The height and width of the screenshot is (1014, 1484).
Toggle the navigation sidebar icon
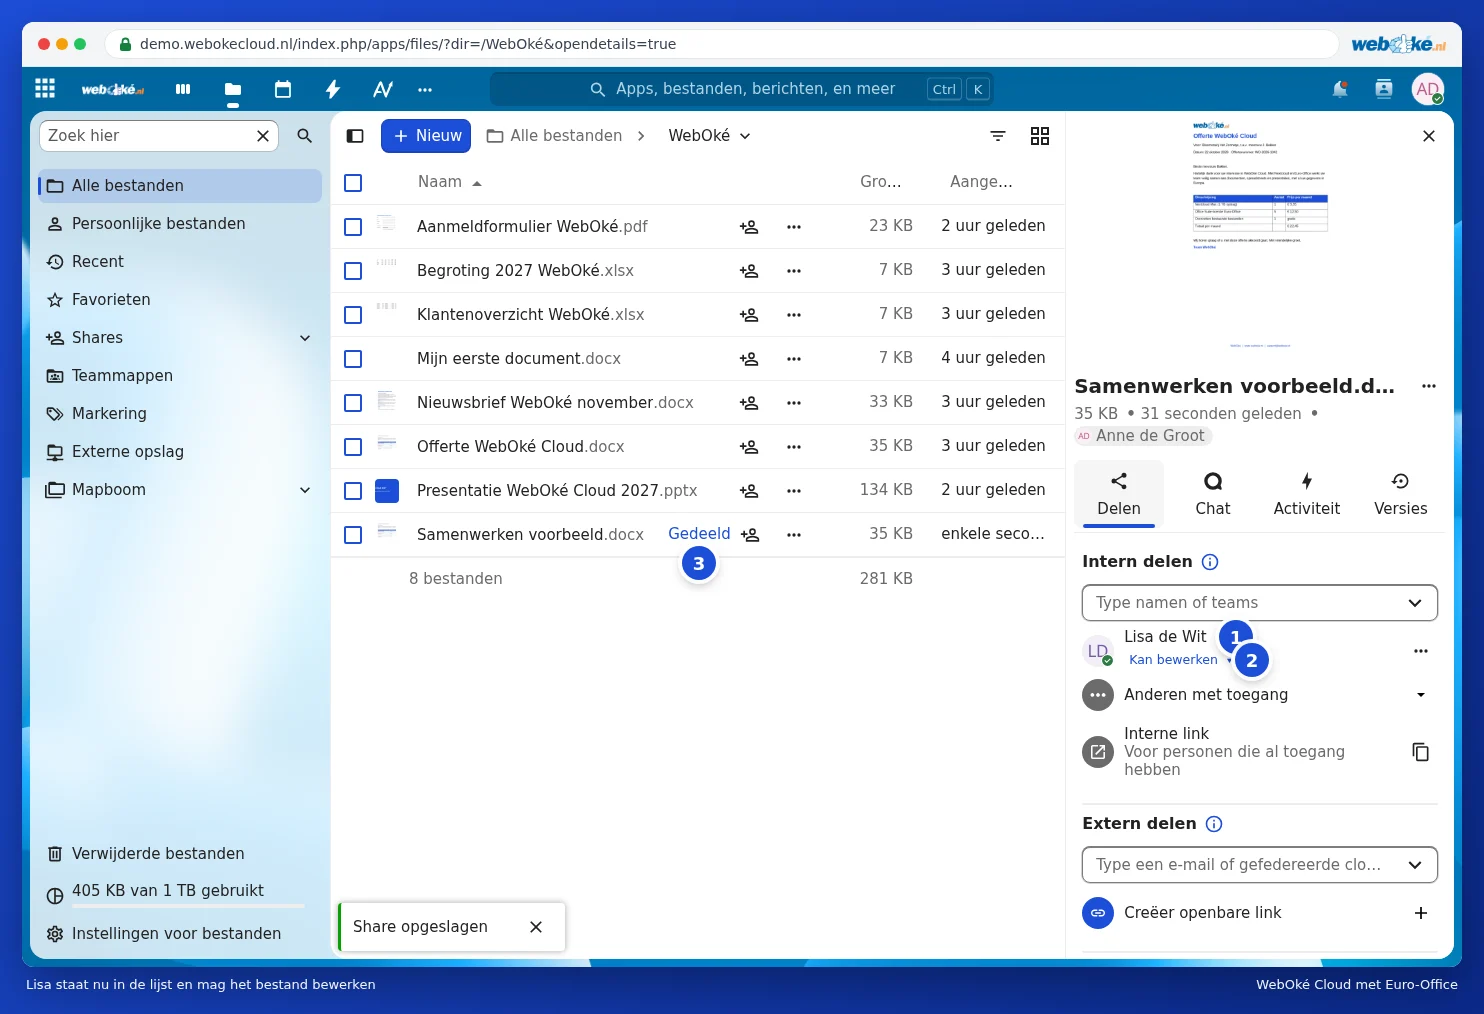(355, 136)
